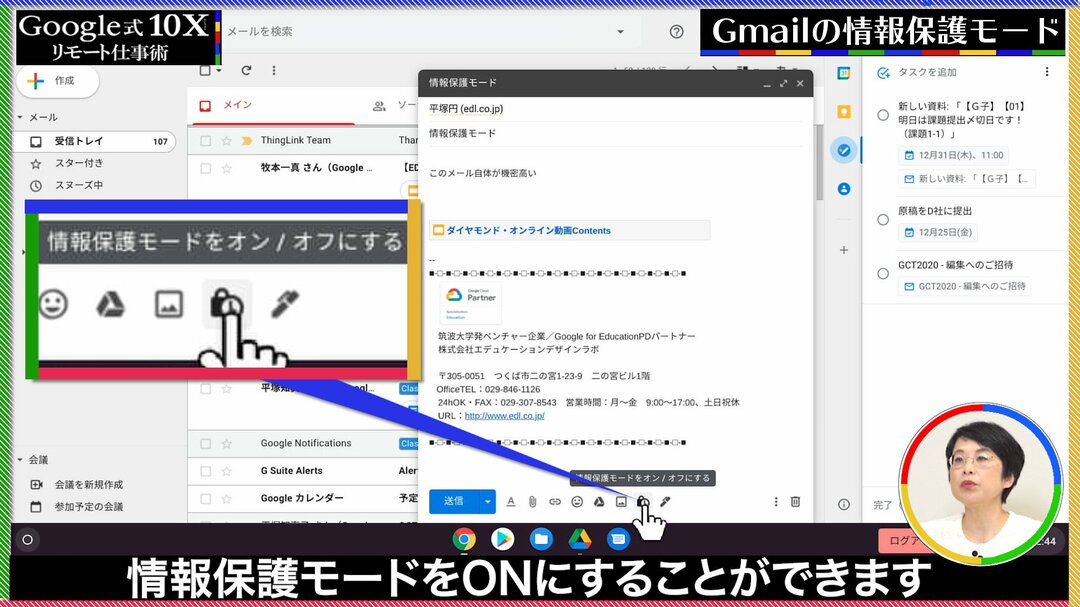Open the mail list toolbar more menu

[273, 70]
